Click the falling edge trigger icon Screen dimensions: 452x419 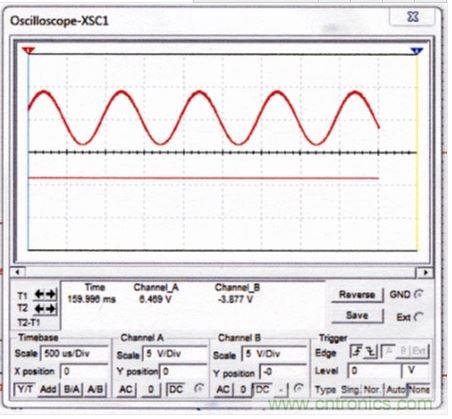coord(371,352)
